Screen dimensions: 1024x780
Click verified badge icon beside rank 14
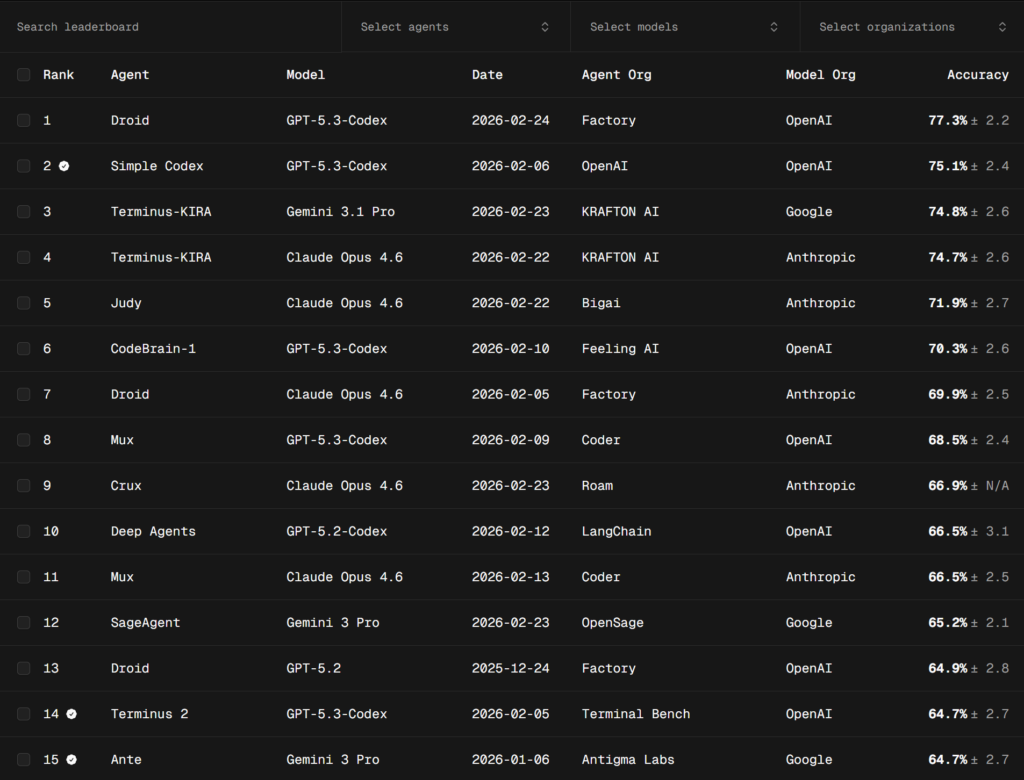71,714
